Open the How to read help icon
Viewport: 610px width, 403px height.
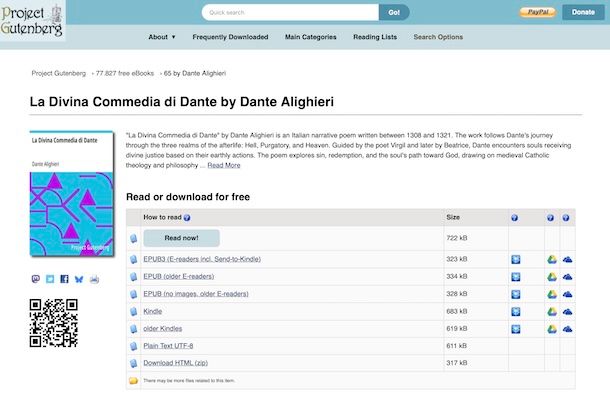187,218
